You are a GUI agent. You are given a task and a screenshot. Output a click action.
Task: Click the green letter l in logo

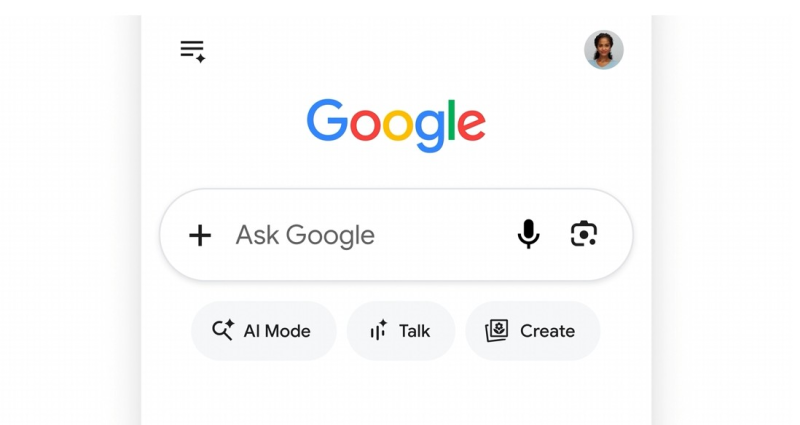pyautogui.click(x=451, y=120)
